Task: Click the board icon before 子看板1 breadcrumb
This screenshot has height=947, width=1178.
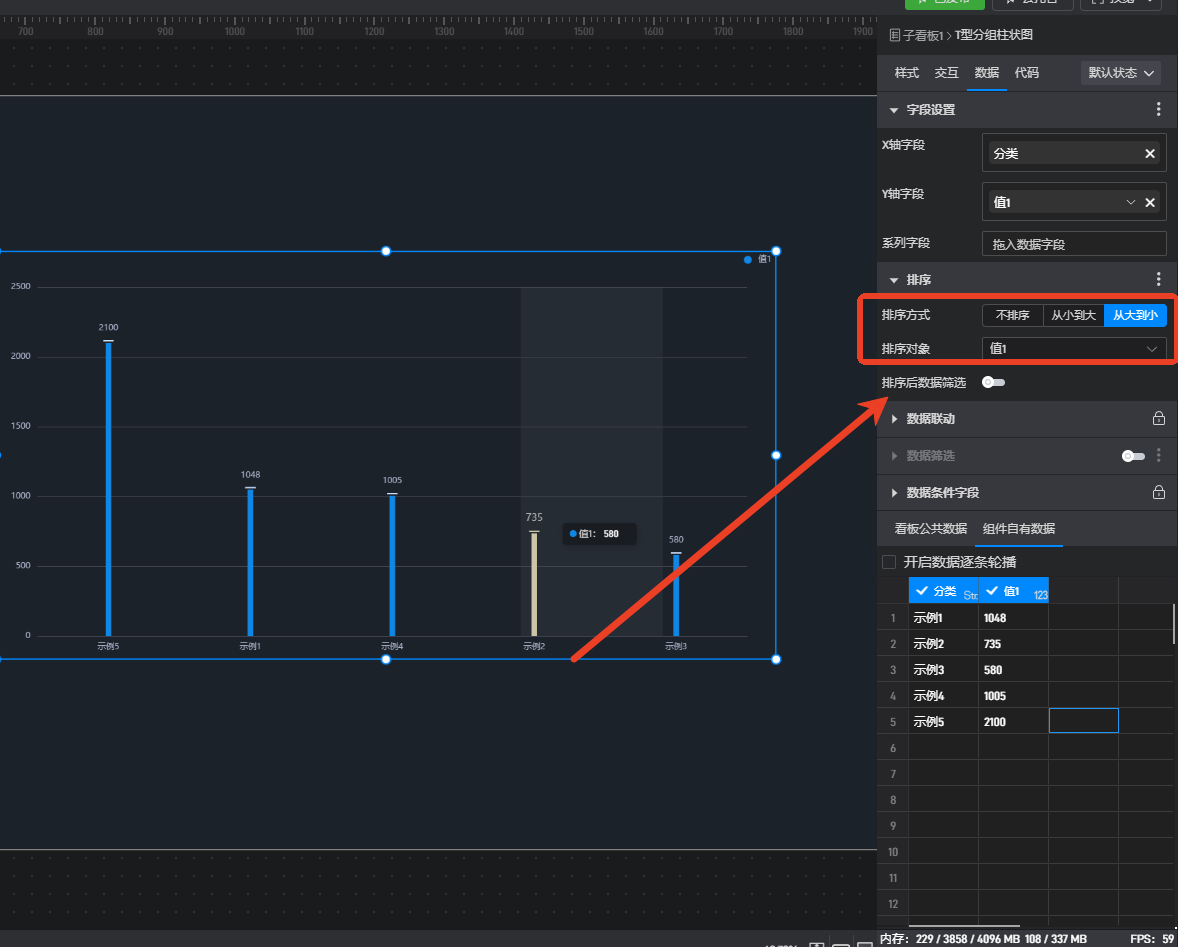Action: point(895,35)
